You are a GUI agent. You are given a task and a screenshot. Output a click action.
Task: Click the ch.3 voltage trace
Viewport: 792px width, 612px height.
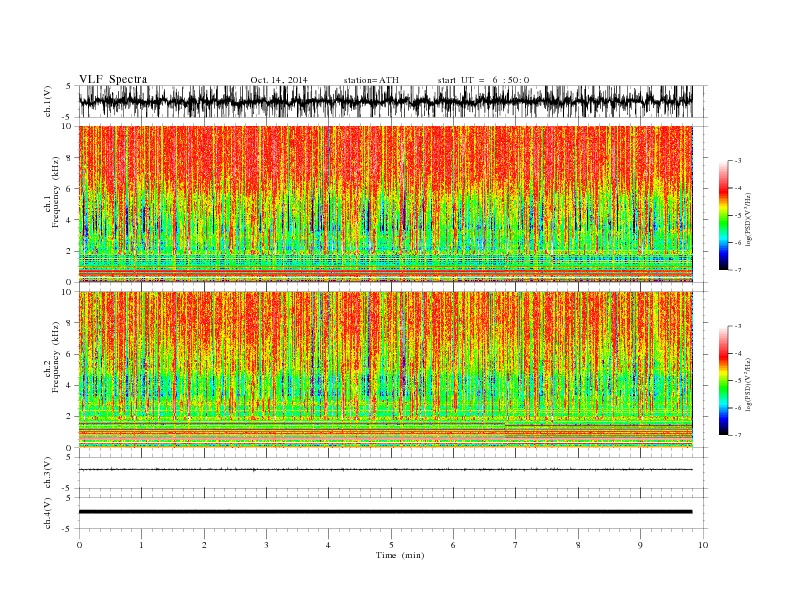click(x=386, y=470)
